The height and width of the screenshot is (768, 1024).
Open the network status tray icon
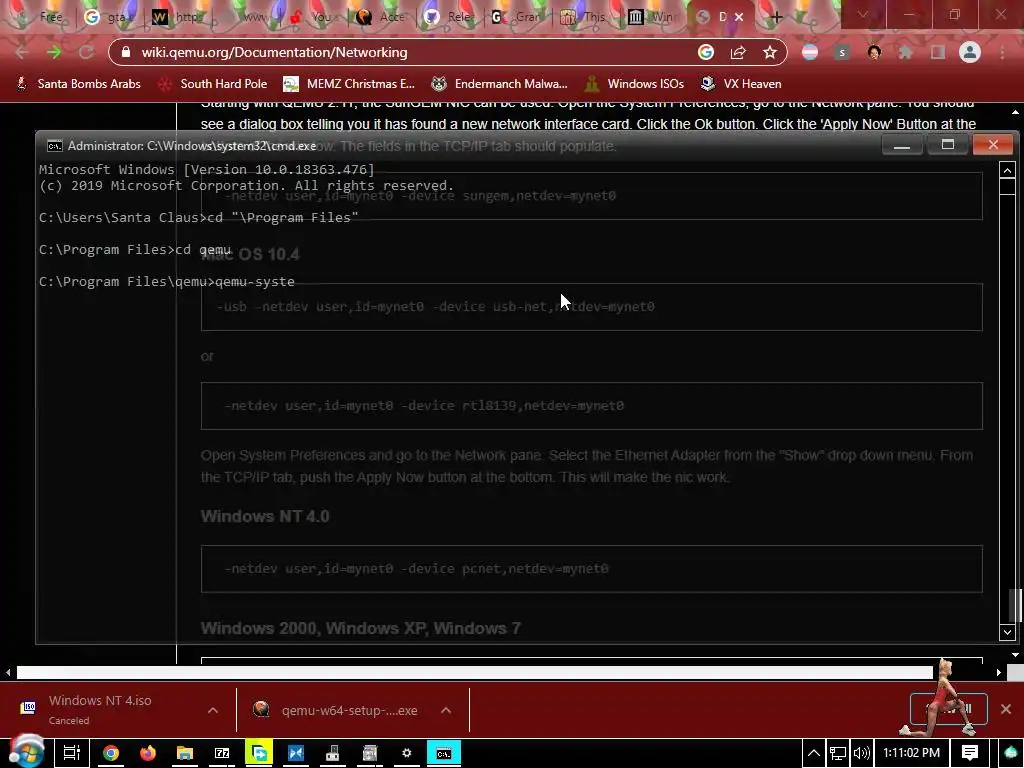[838, 753]
